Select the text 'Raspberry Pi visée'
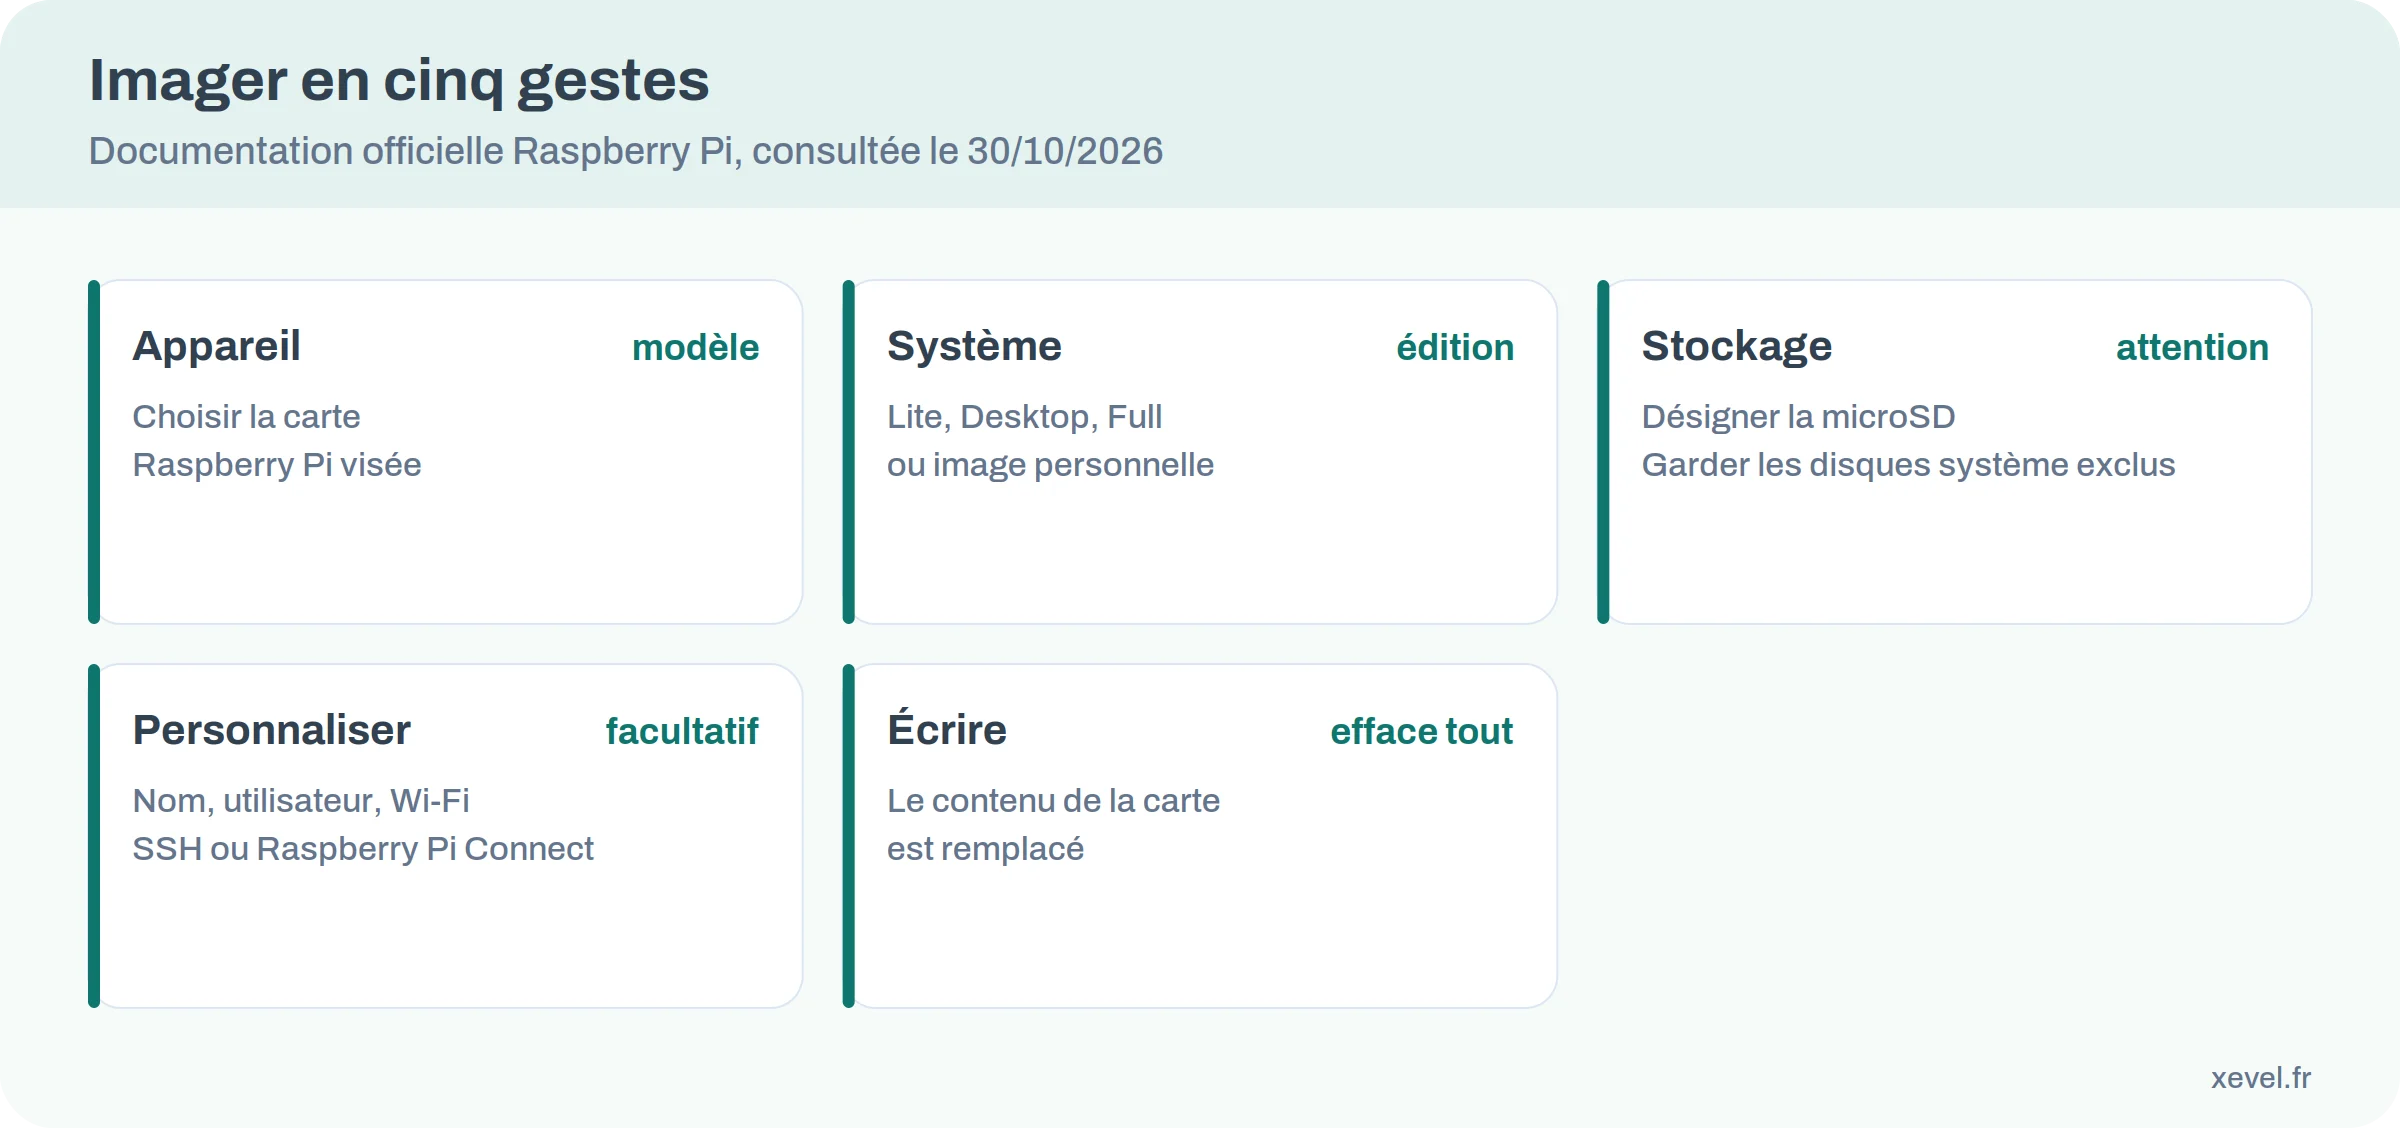 point(277,464)
